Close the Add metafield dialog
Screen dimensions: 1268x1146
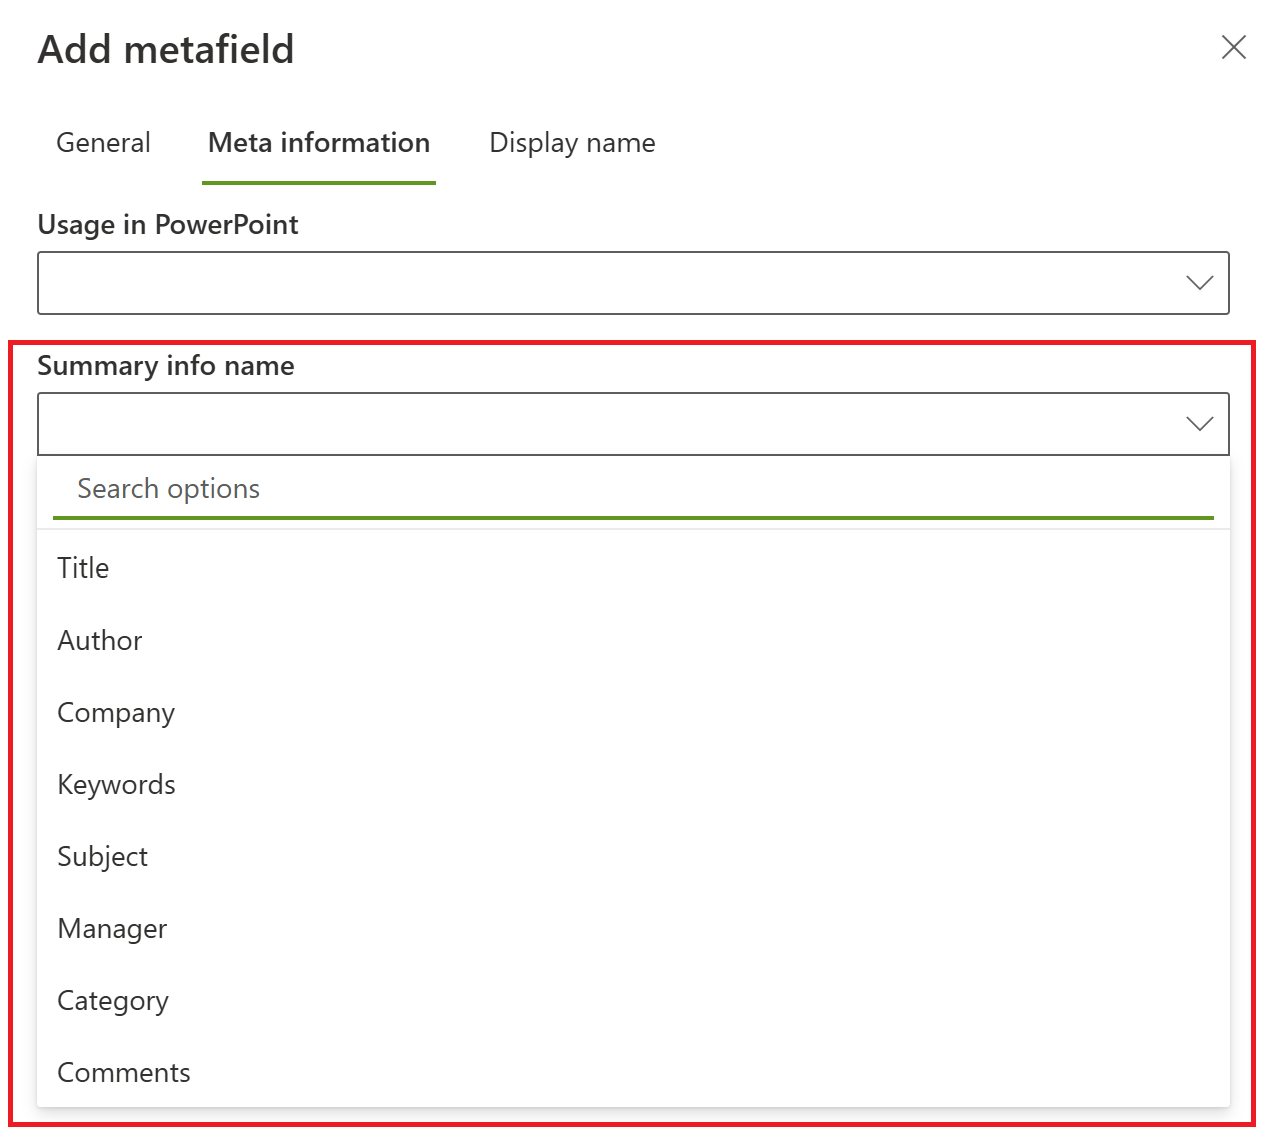(1233, 48)
